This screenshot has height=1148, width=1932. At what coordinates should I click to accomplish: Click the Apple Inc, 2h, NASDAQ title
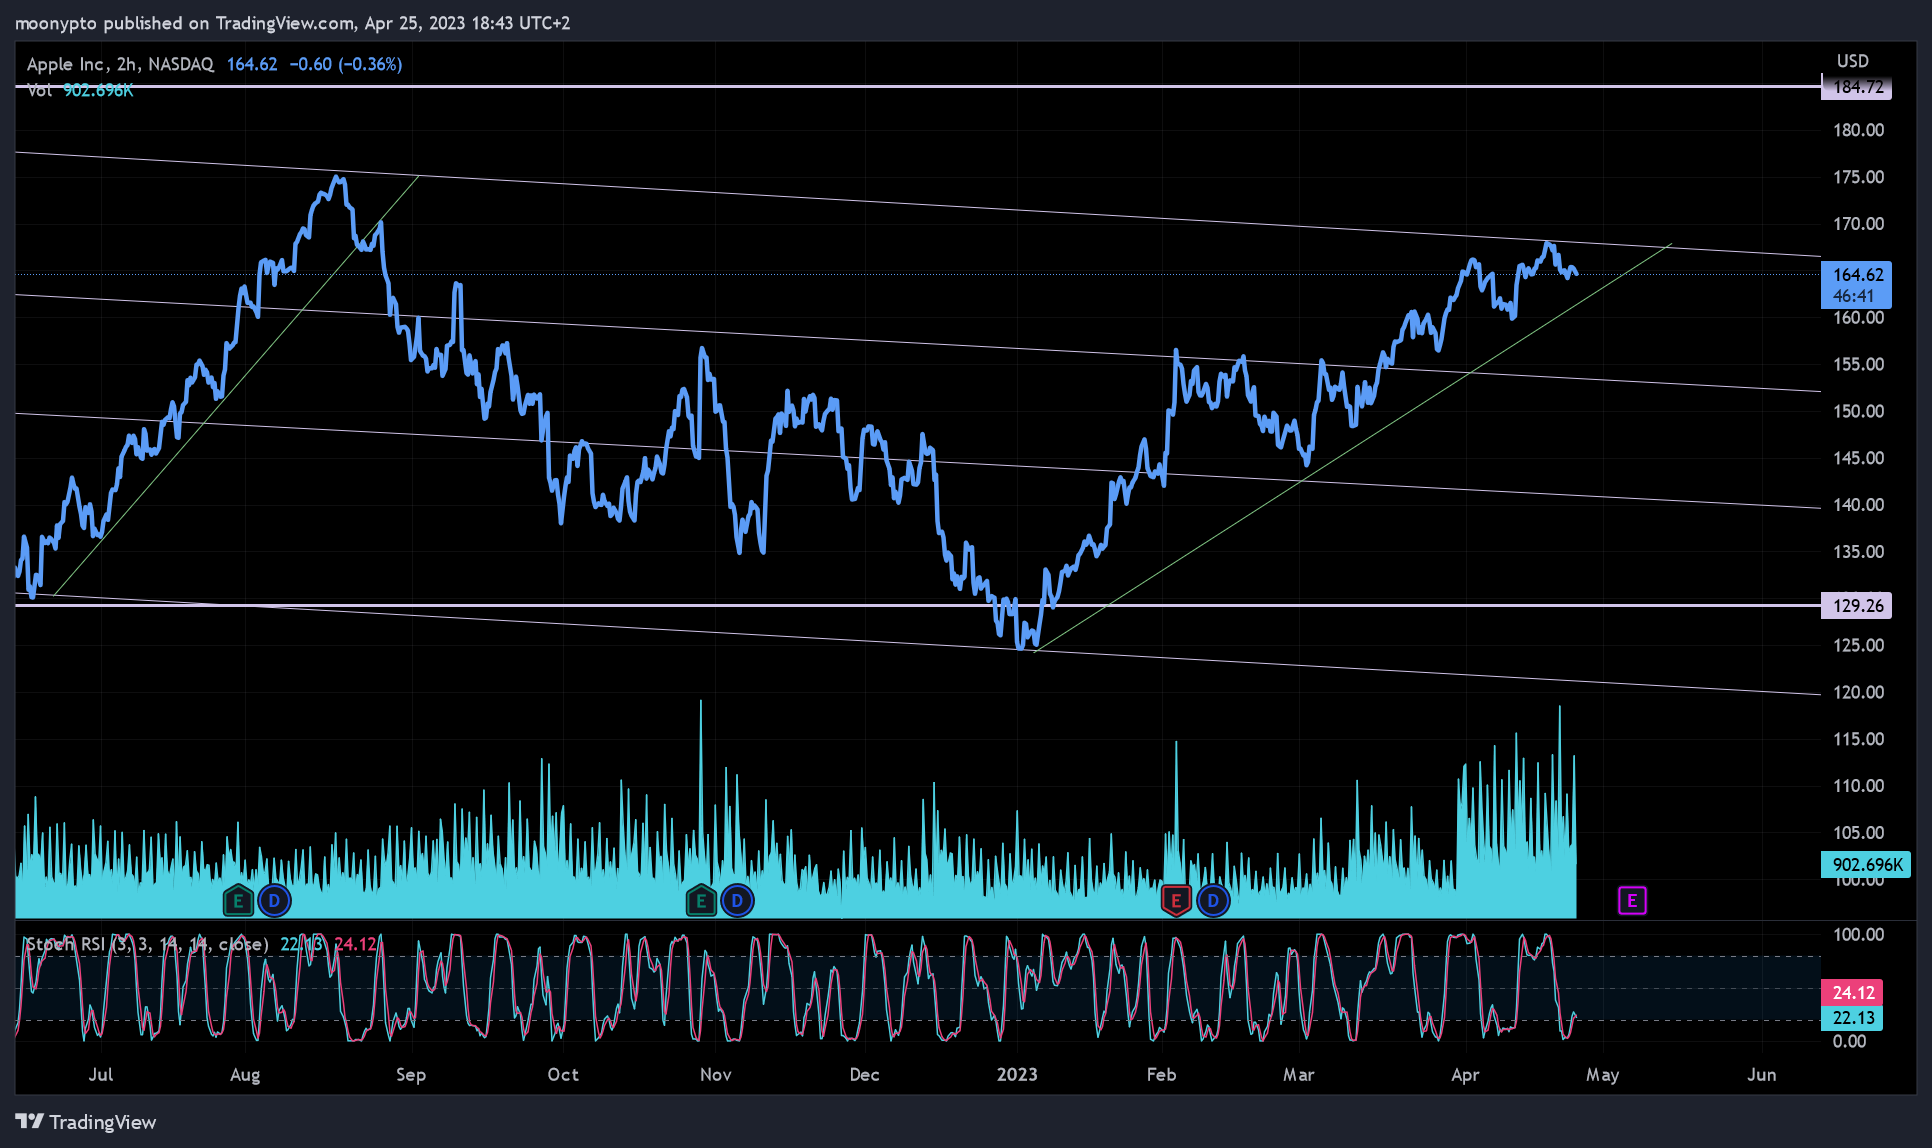coord(120,64)
